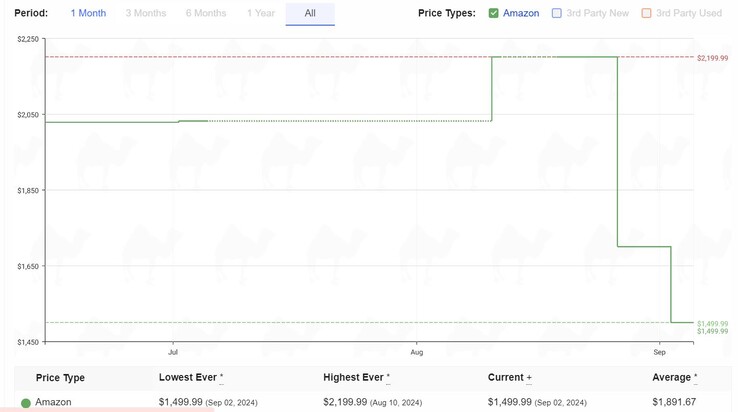
Task: Click the asterisk beside Highest Ever
Action: click(388, 378)
